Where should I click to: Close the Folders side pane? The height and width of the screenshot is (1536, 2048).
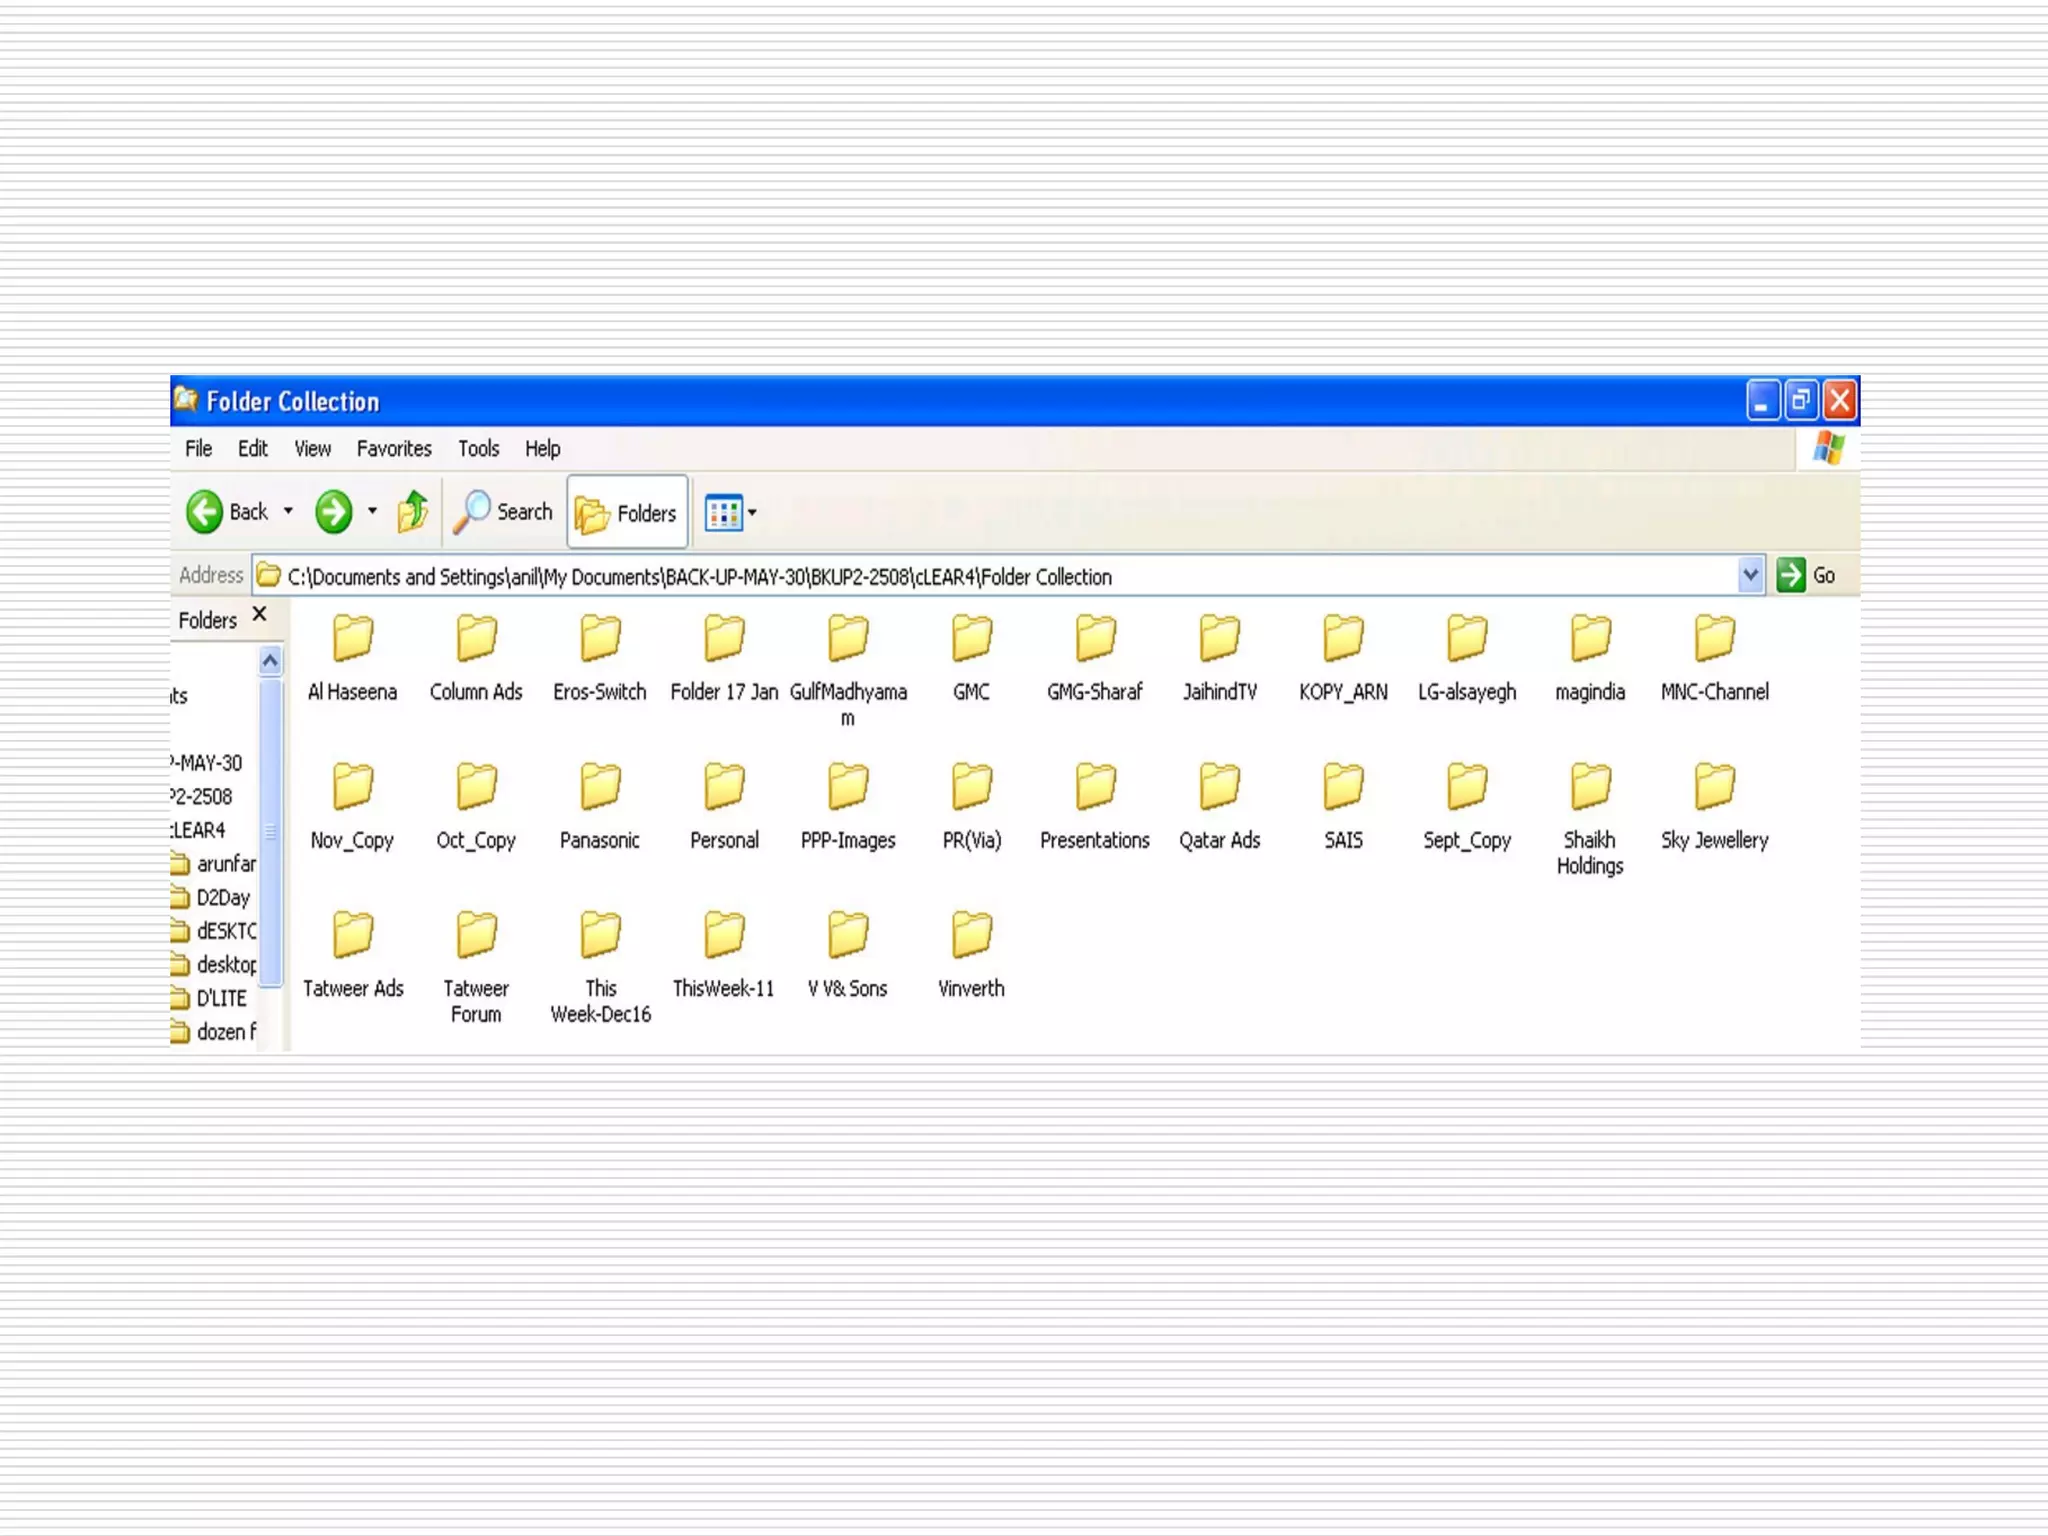pyautogui.click(x=260, y=614)
